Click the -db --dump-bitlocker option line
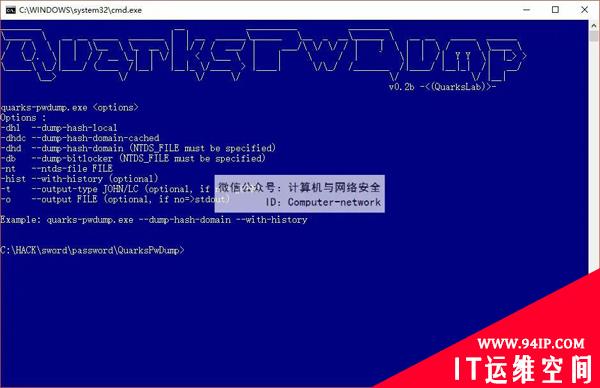This screenshot has width=600, height=388. coord(132,158)
